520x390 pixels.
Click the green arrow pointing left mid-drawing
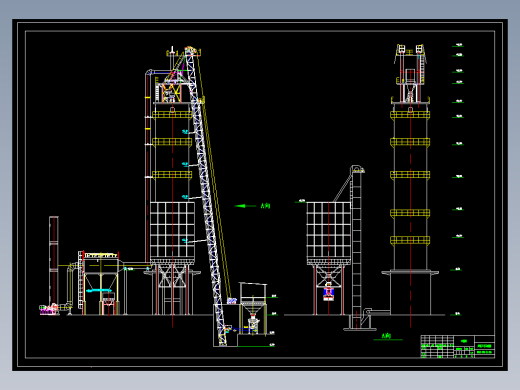(245, 206)
